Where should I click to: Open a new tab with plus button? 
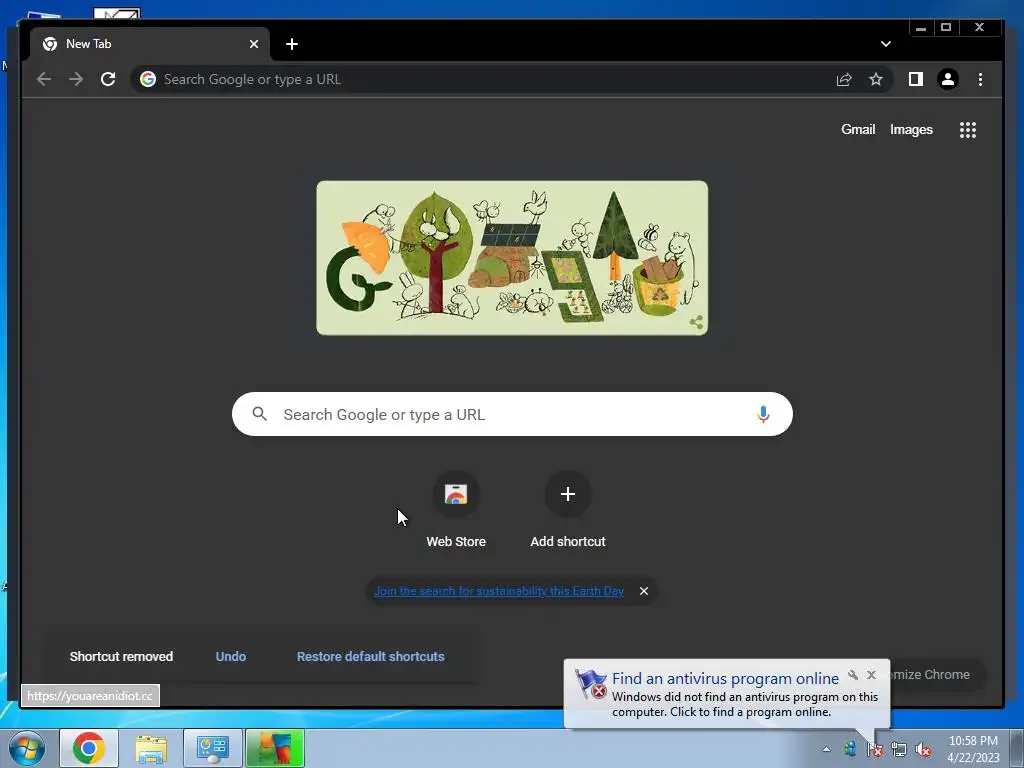click(x=292, y=44)
